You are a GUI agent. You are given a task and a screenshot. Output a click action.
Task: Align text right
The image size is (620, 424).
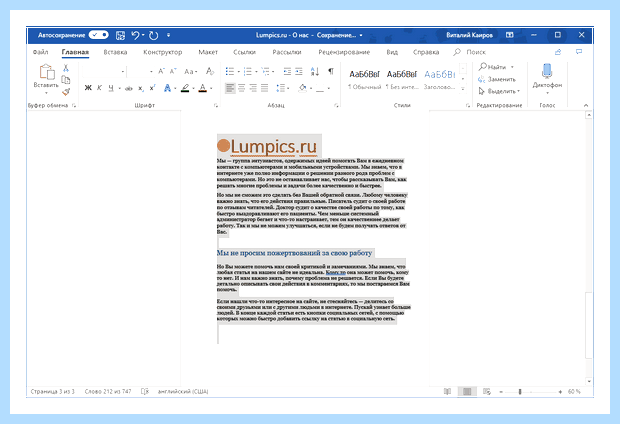pos(253,88)
